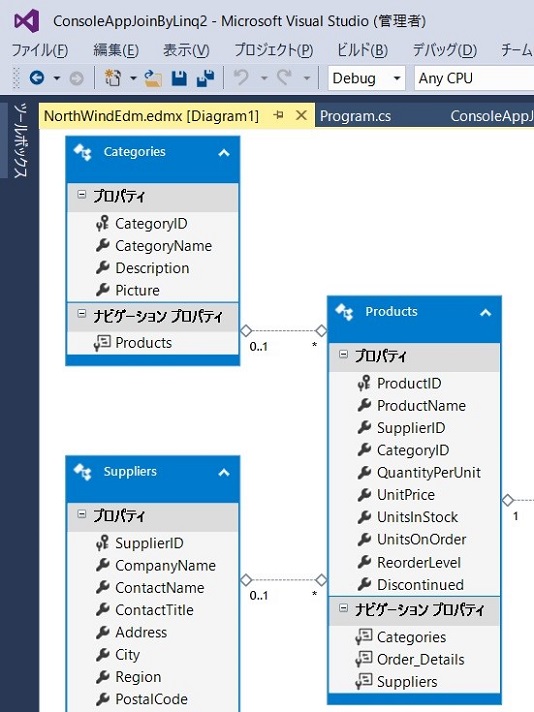Click the CategoryID key icon
This screenshot has height=712, width=534.
102,223
